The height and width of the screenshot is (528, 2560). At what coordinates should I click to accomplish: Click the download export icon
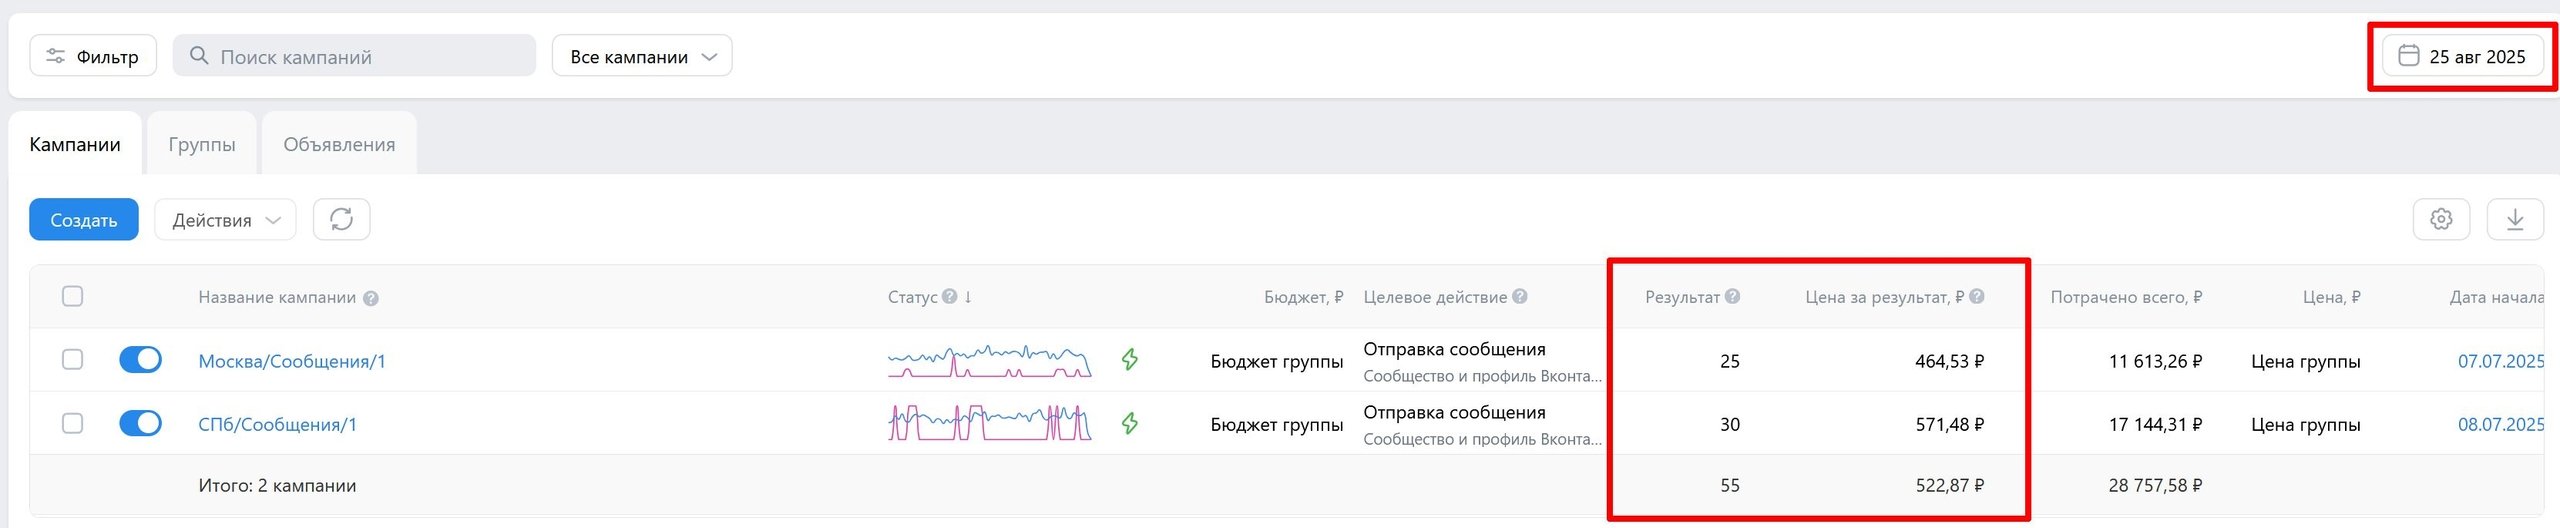point(2515,220)
